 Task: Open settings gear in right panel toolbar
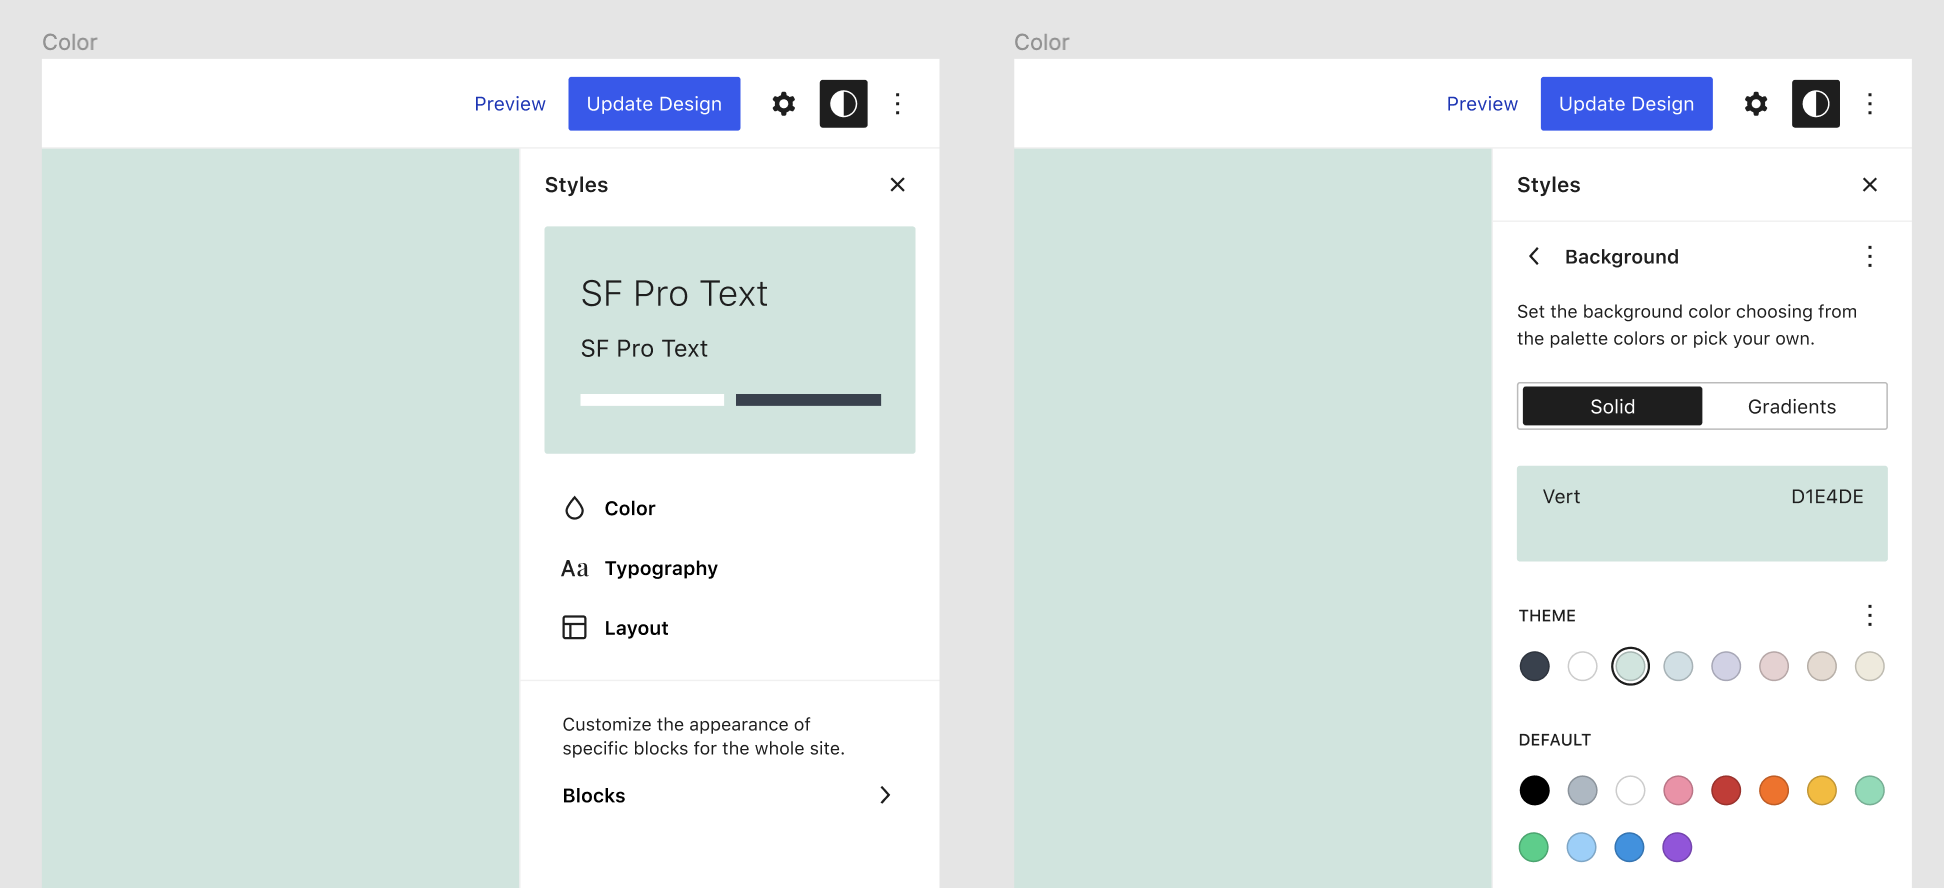pyautogui.click(x=1756, y=104)
